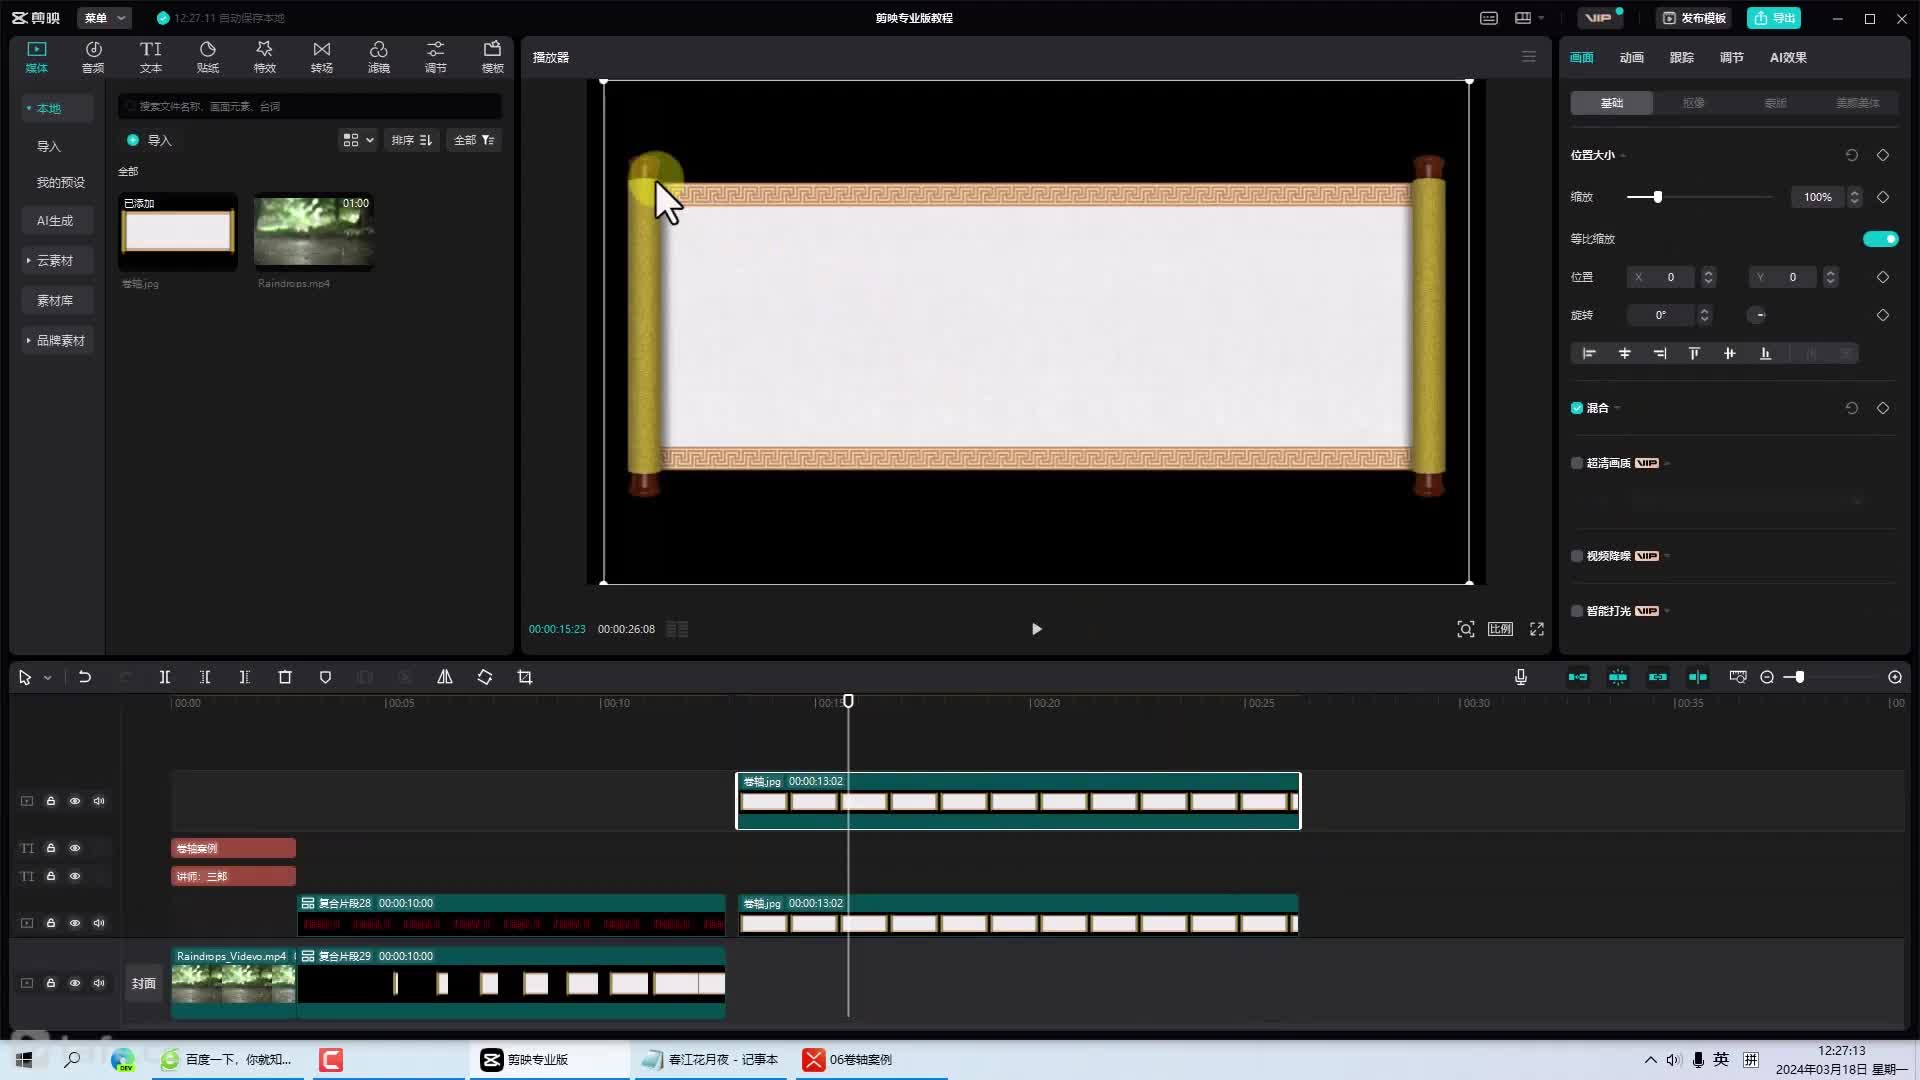Open the Filters (滤镜) panel
Screen dimensions: 1920x1080
pyautogui.click(x=378, y=57)
